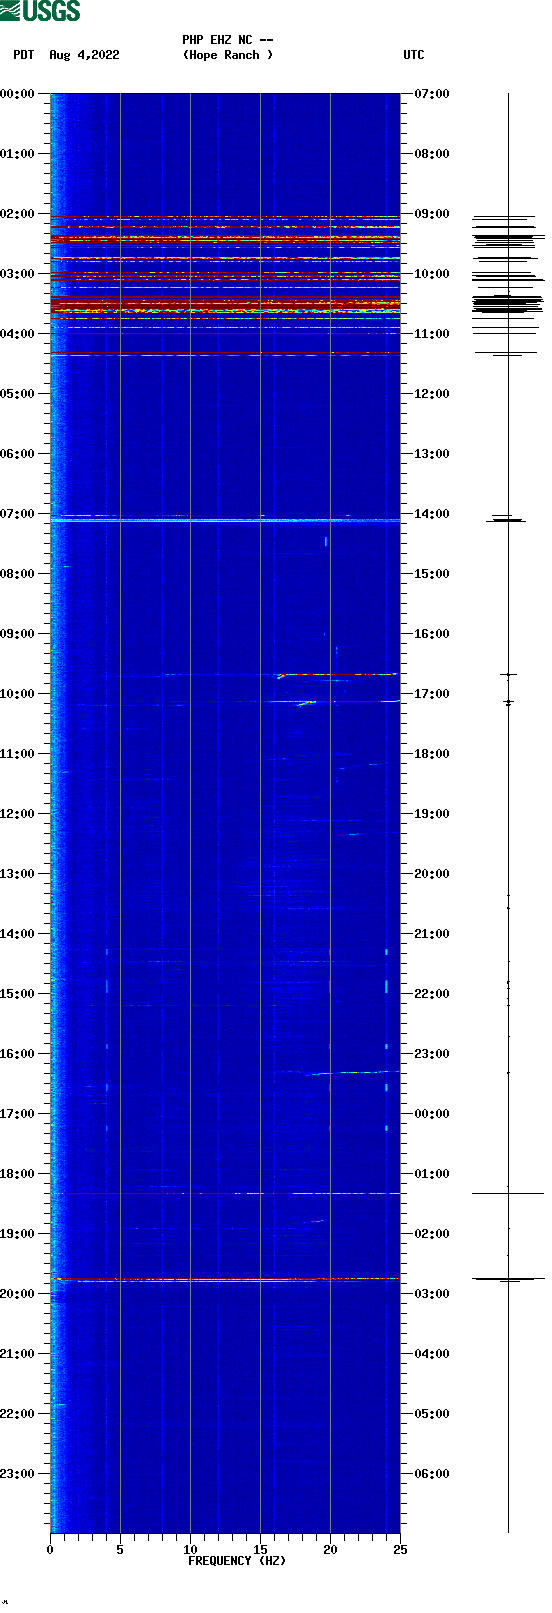Image resolution: width=552 pixels, height=1613 pixels.
Task: Click the 'UTC' timezone label
Action: pos(414,55)
